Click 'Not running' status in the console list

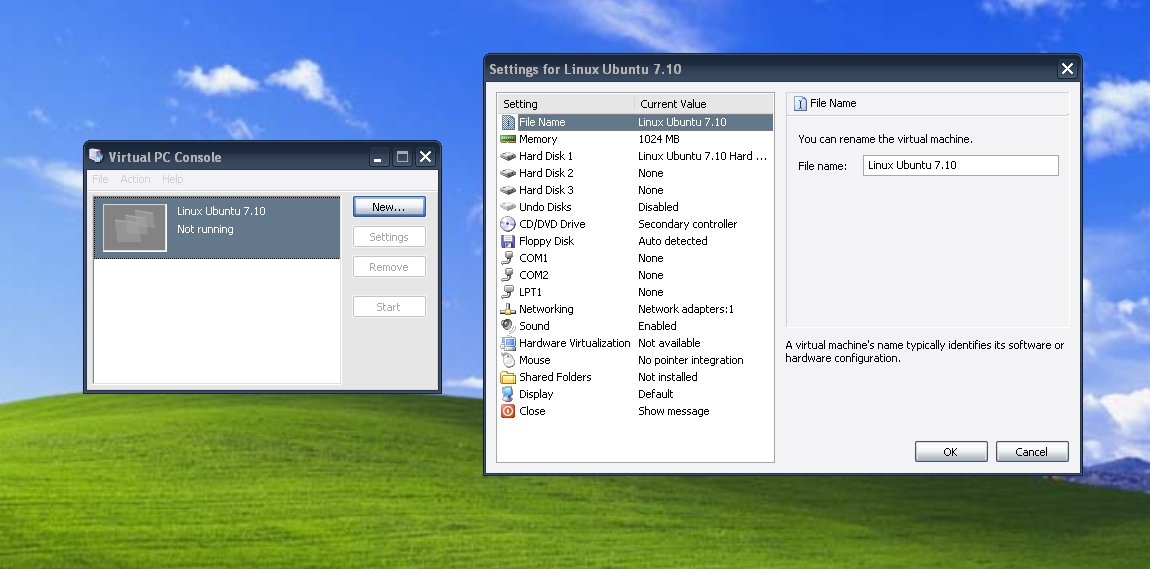(x=205, y=229)
